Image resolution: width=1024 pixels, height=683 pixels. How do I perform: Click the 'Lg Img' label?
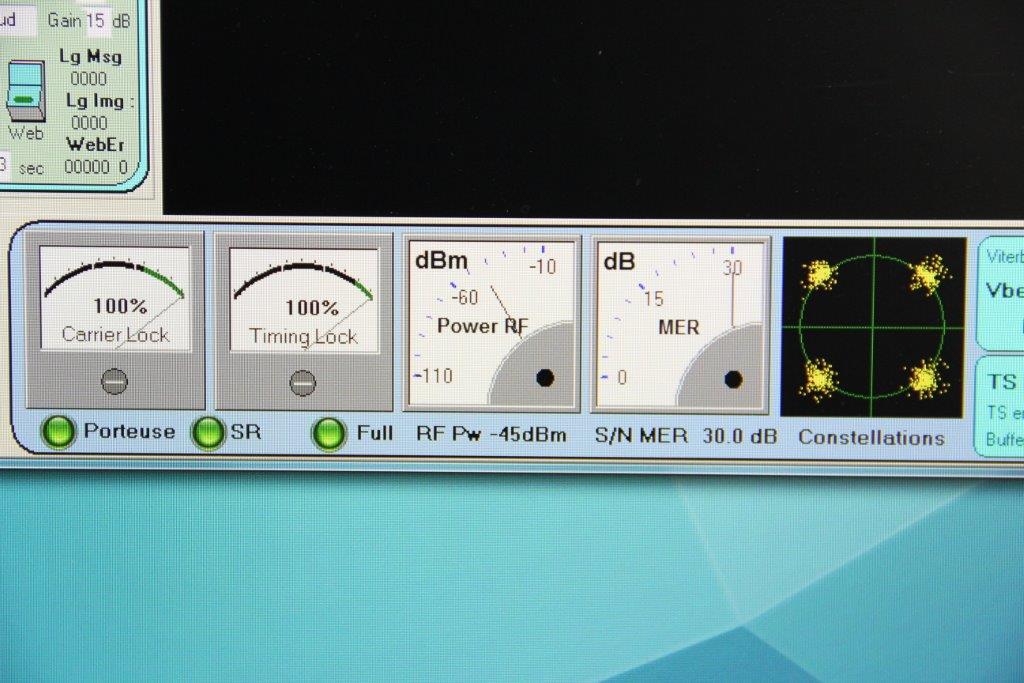pyautogui.click(x=95, y=101)
